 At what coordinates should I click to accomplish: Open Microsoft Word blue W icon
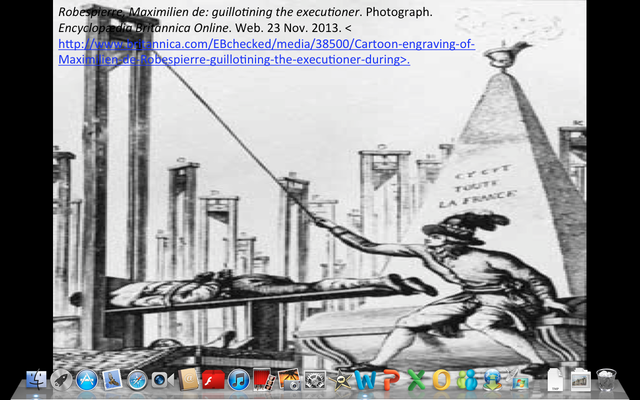pos(365,380)
